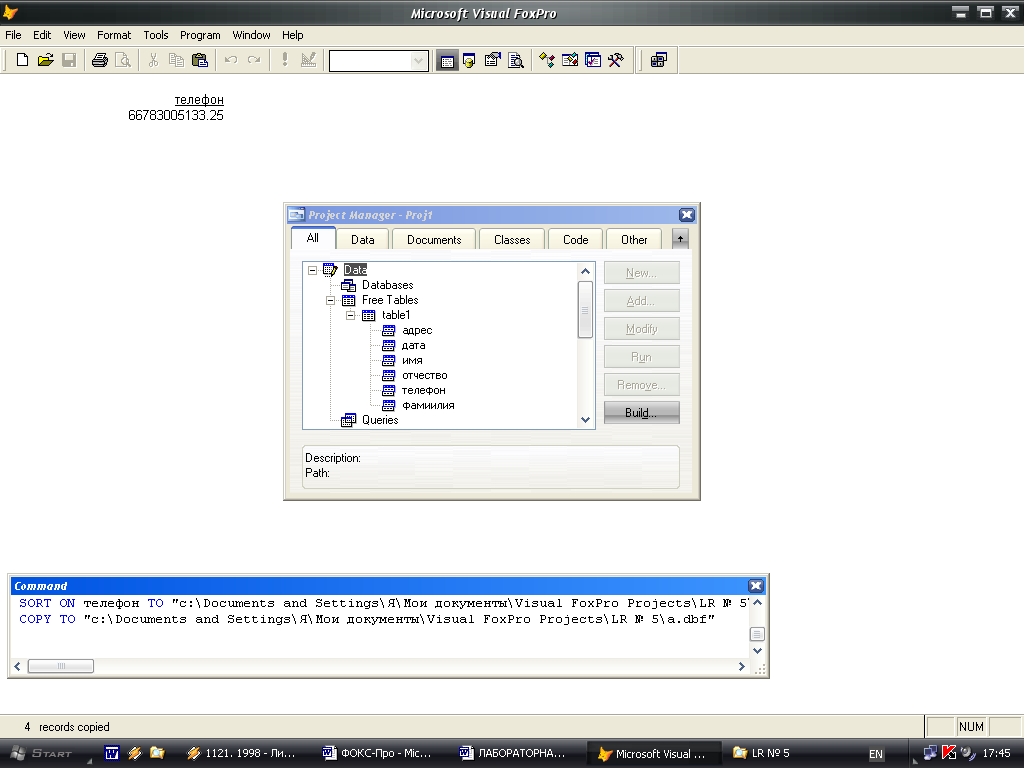Switch to the Data tab in Project Manager
The image size is (1024, 768).
362,240
